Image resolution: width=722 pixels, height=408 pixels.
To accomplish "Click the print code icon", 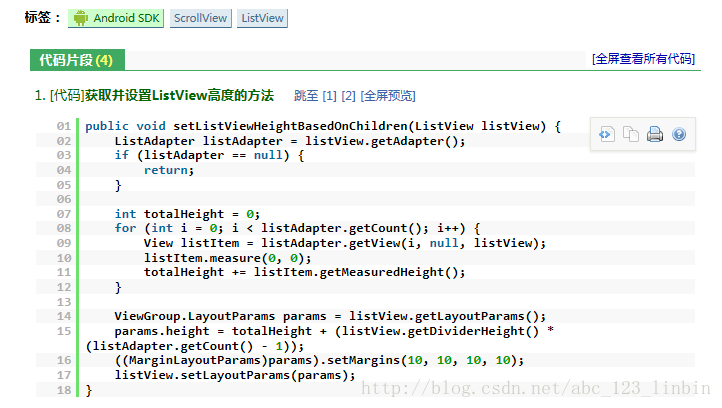I will click(655, 134).
